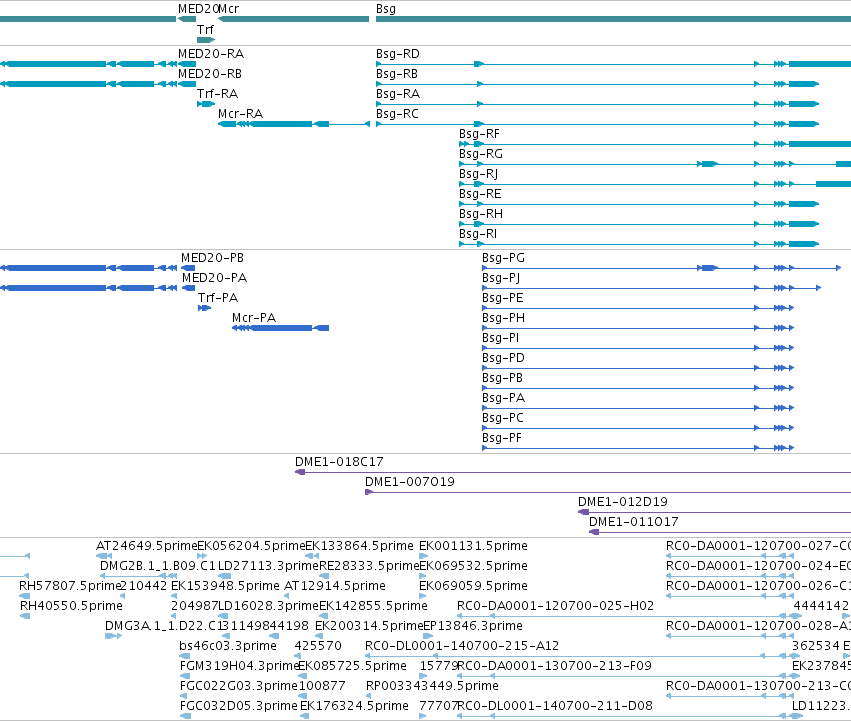This screenshot has width=851, height=721.
Task: Click the DMG2B.1_1.B09.C1 EST label
Action: click(158, 566)
